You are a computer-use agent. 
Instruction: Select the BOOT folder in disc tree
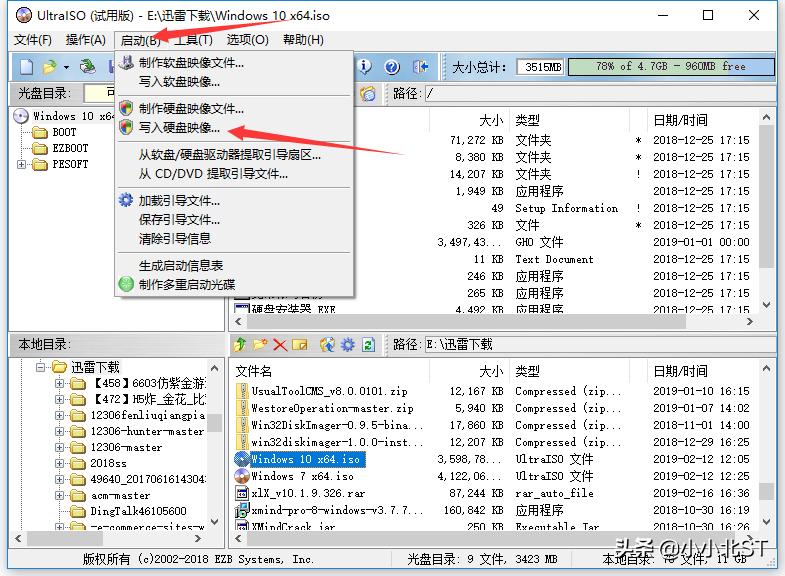coord(64,132)
